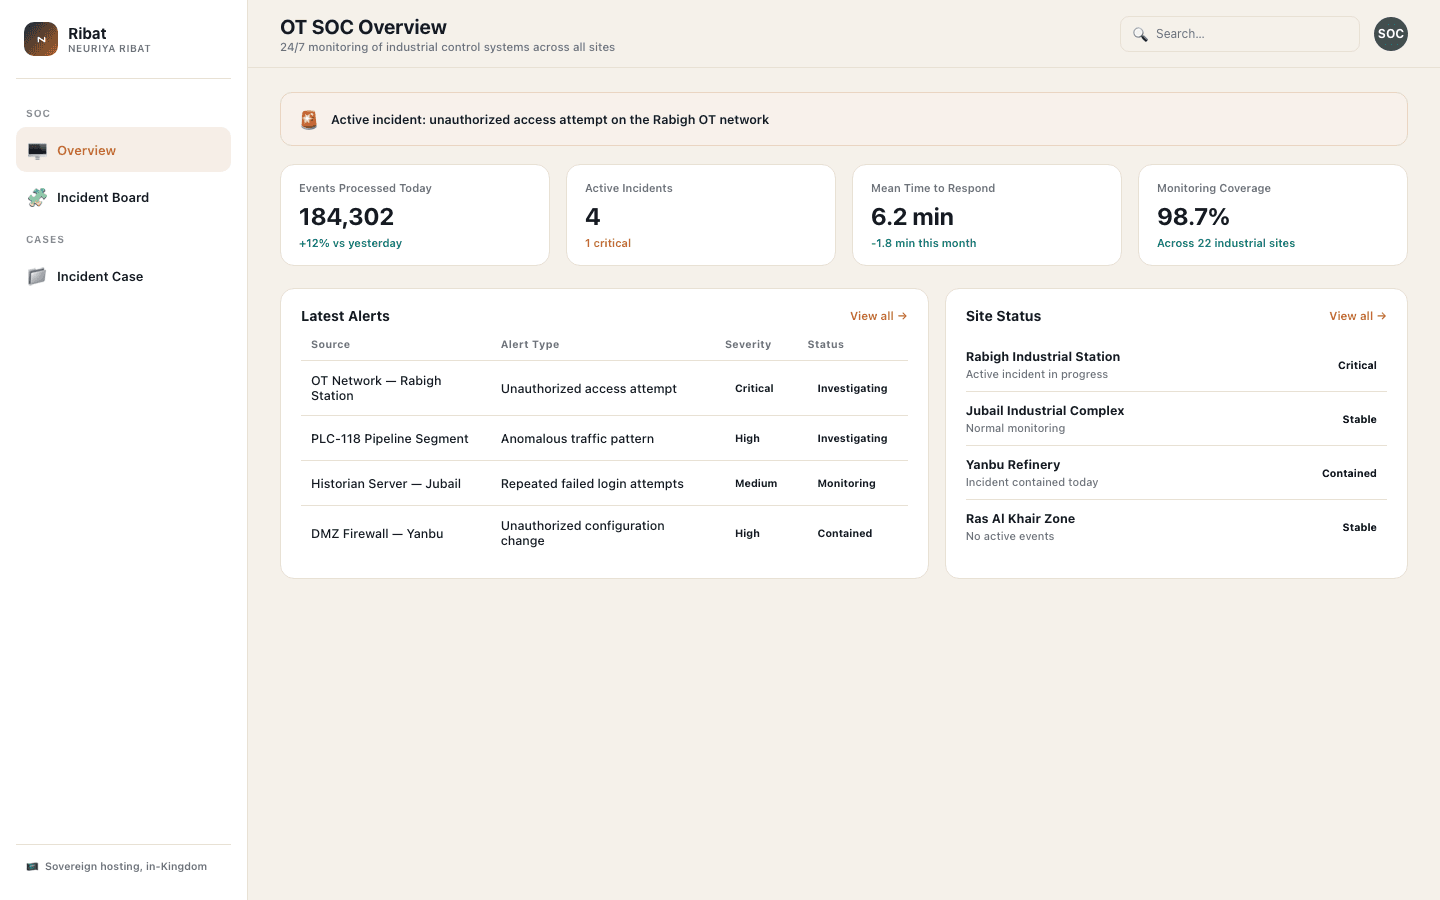
Task: Open the Rabigh unauthorized access alert row
Action: tap(604, 388)
